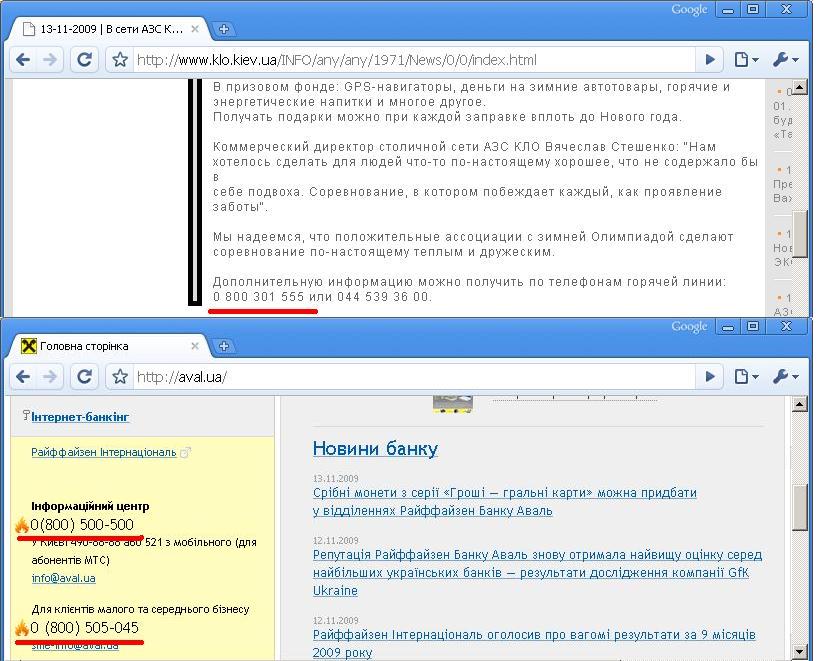This screenshot has height=661, width=817.
Task: Click Інформаційний центр heading
Action: tap(90, 506)
